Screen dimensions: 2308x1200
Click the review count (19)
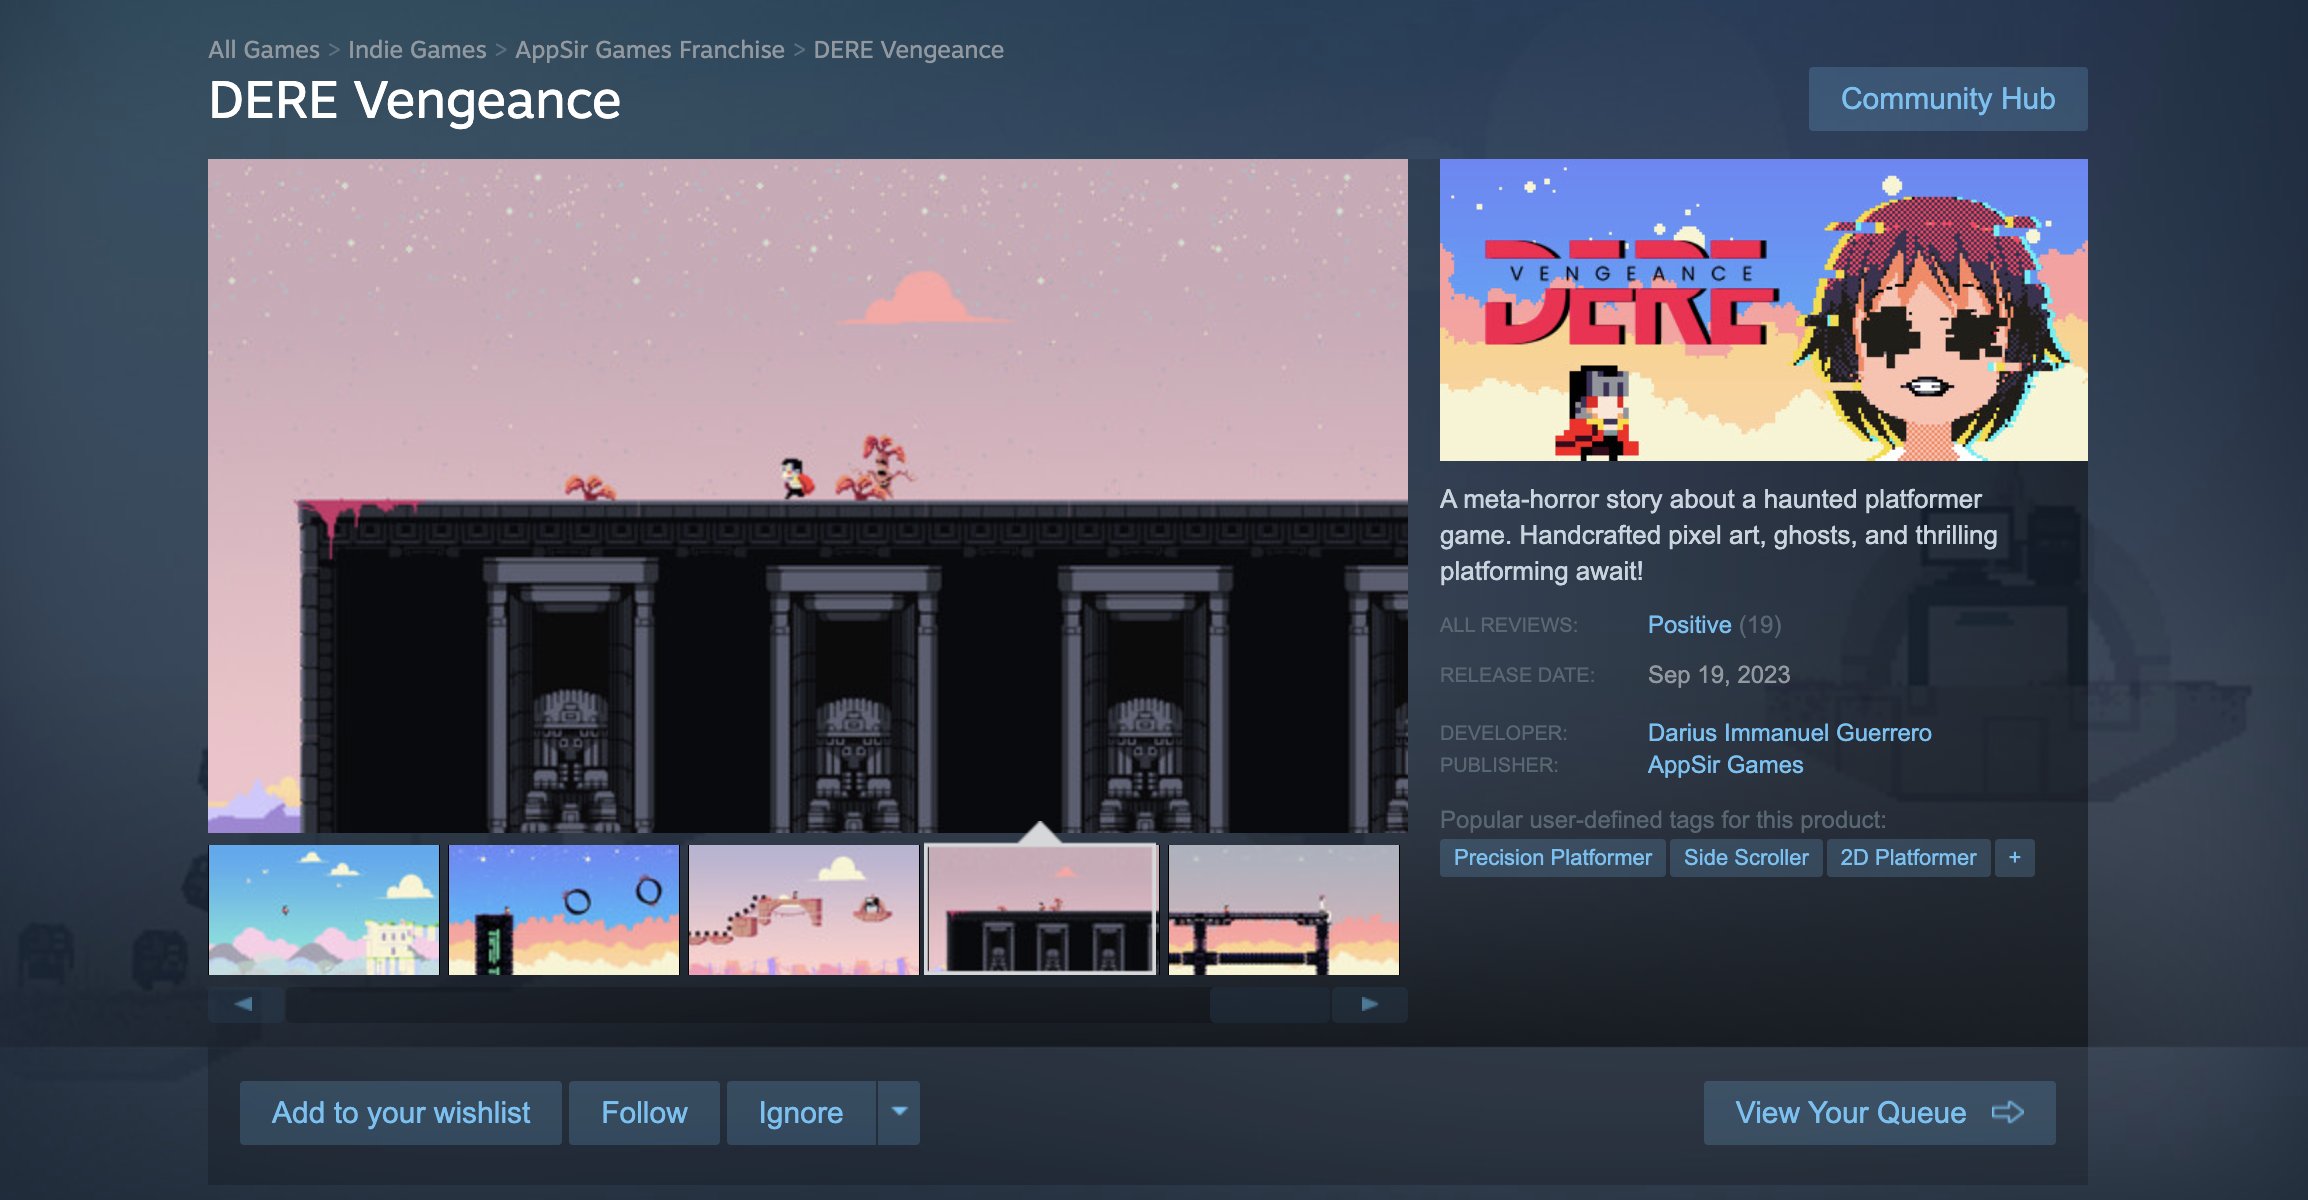pyautogui.click(x=1760, y=624)
